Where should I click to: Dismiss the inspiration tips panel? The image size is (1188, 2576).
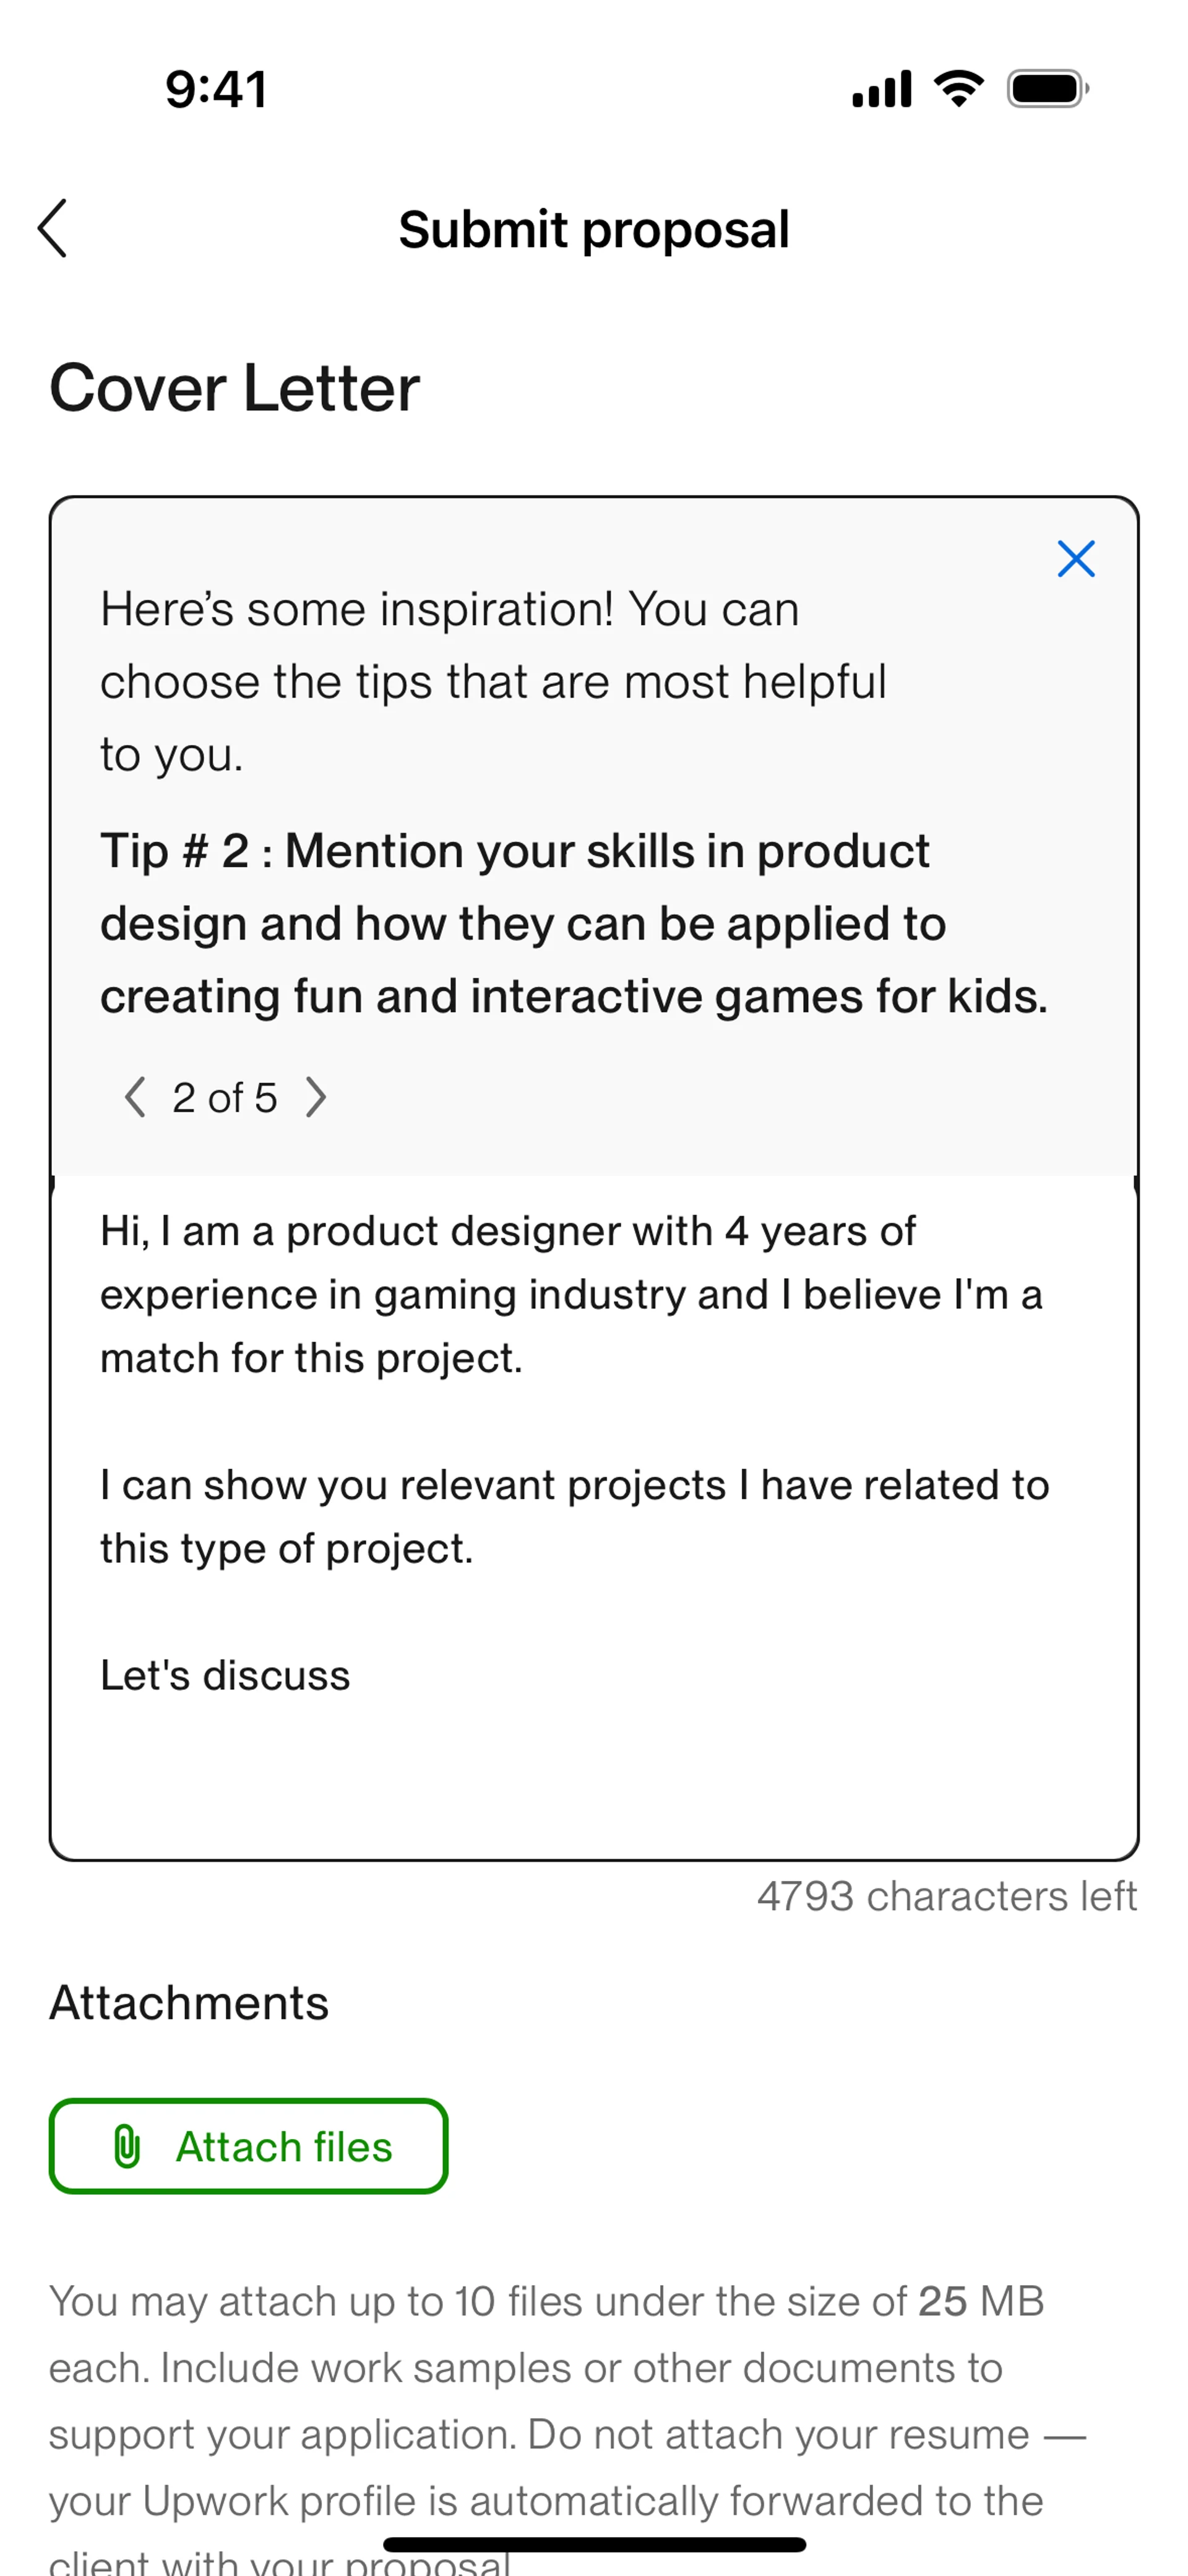tap(1075, 559)
